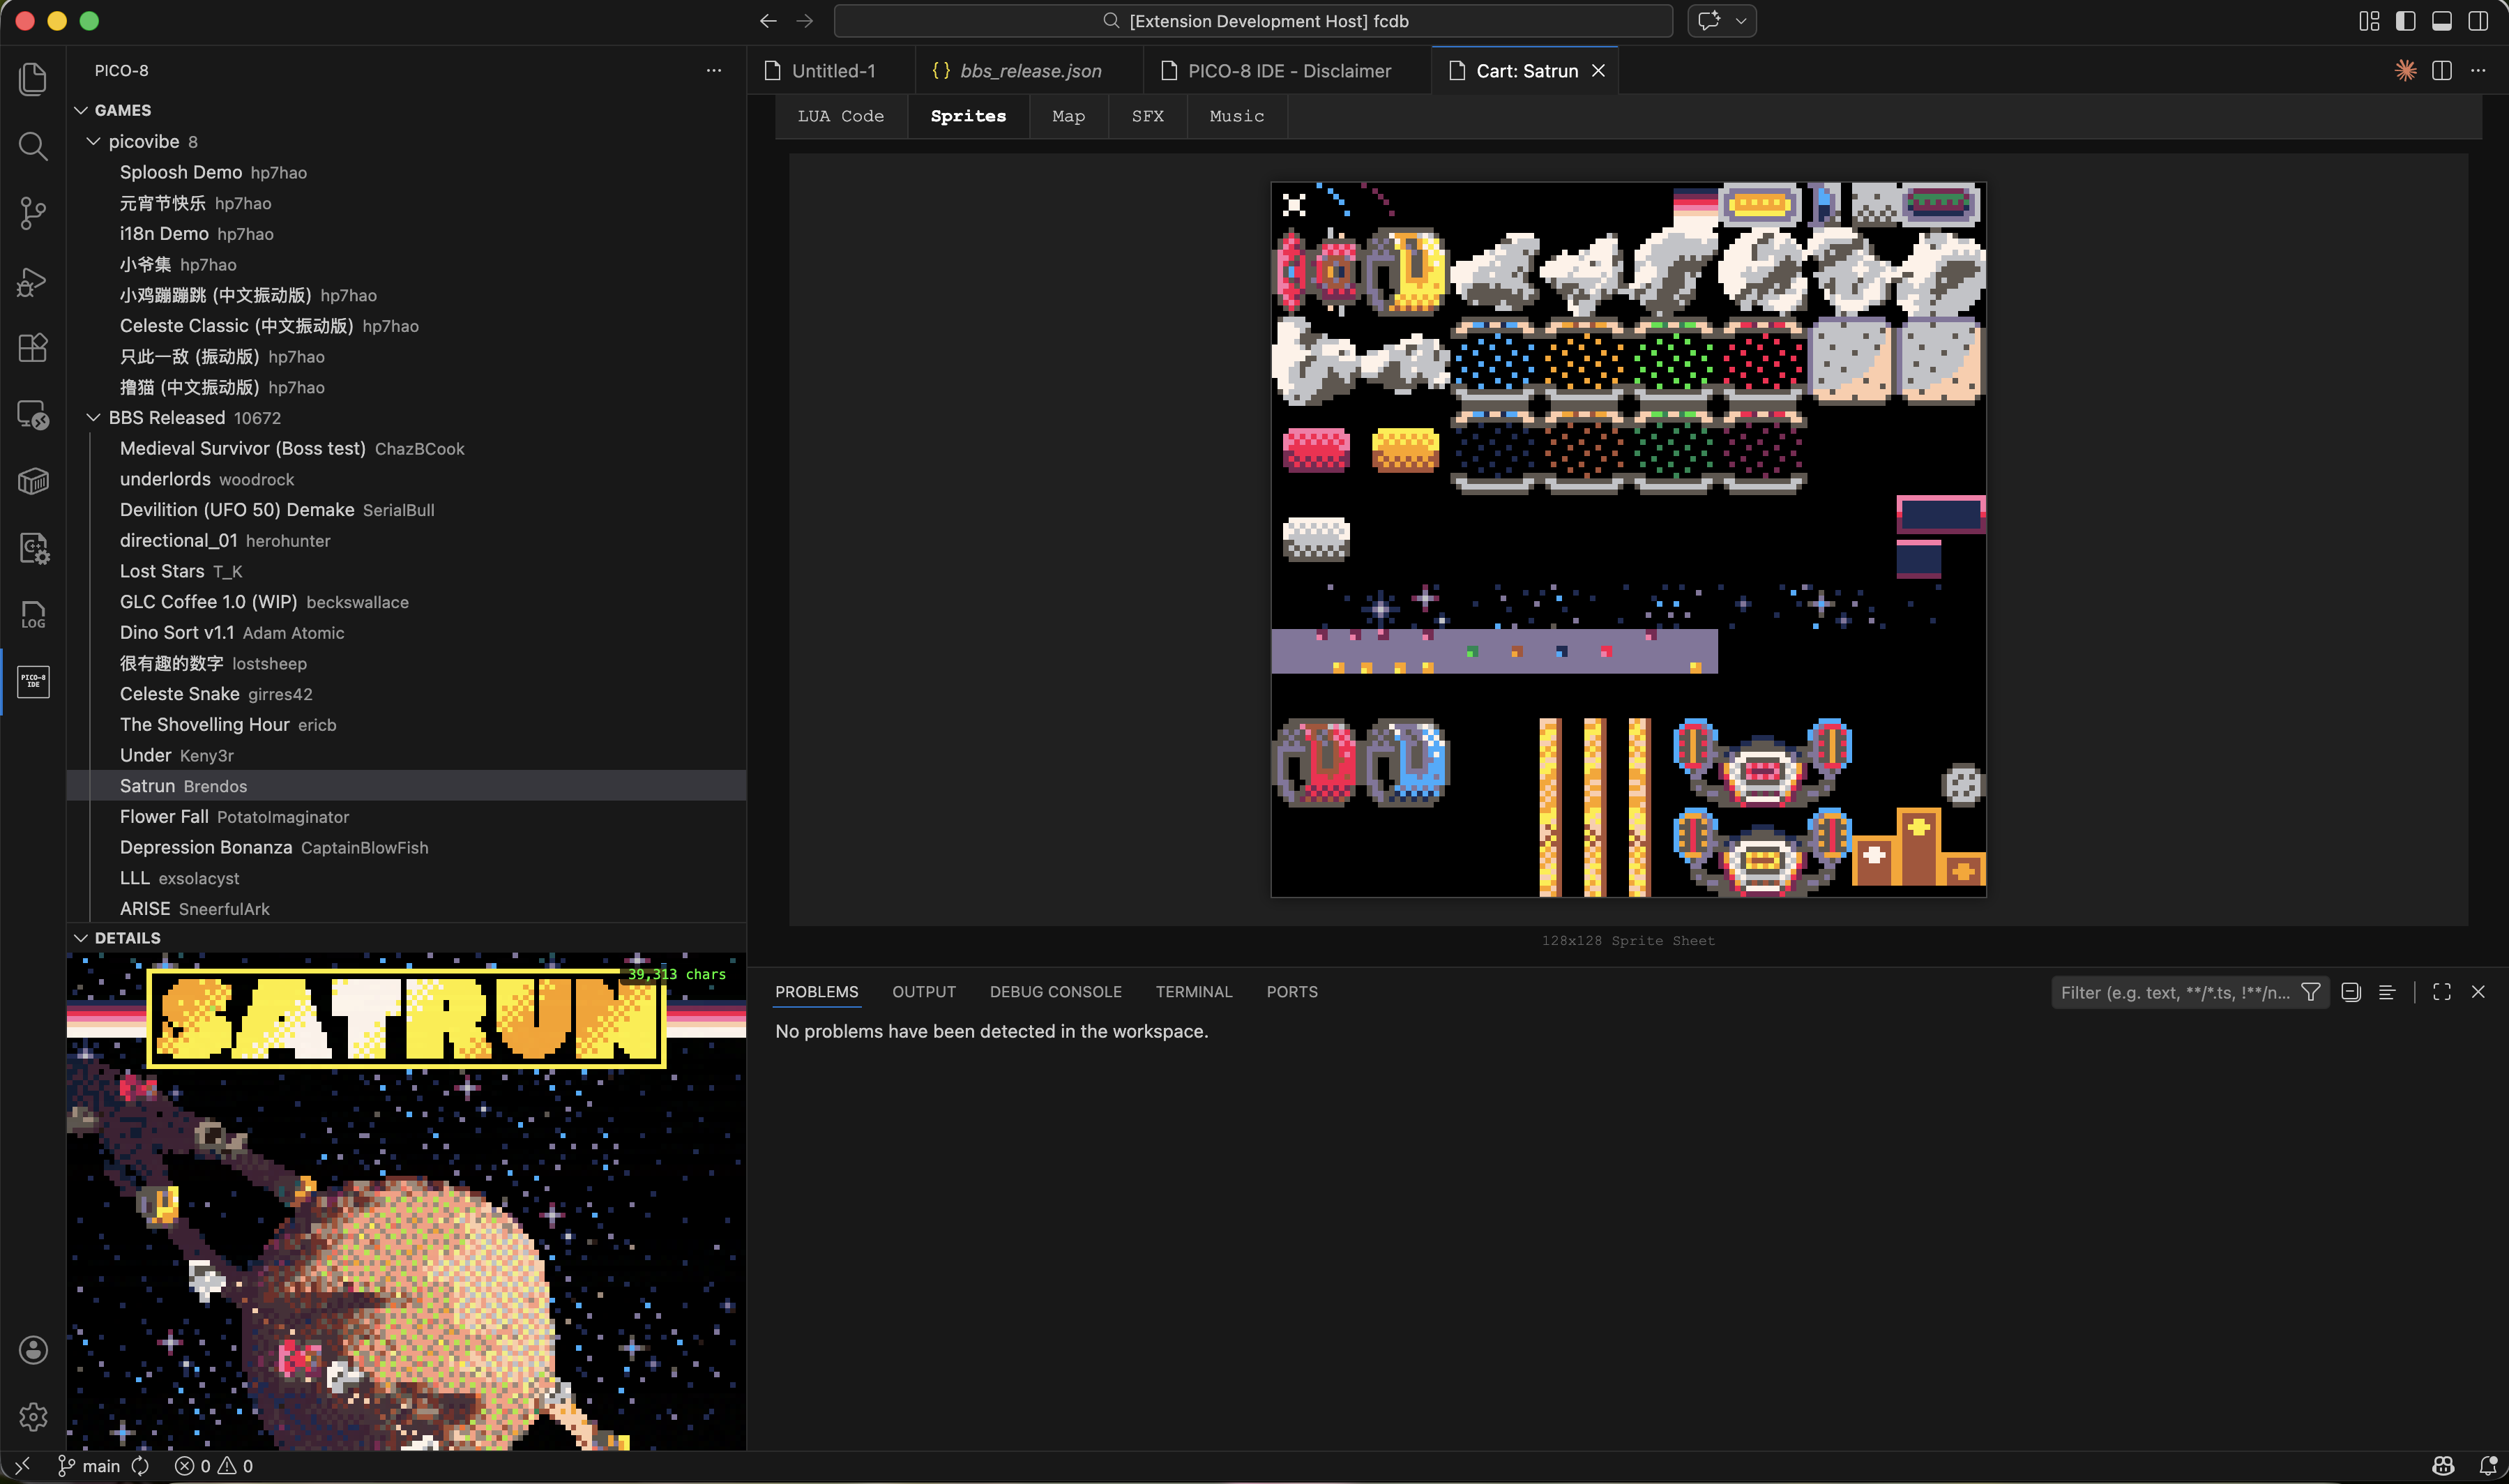The height and width of the screenshot is (1484, 2509).
Task: Maximize the Problems panel
Action: [2440, 991]
